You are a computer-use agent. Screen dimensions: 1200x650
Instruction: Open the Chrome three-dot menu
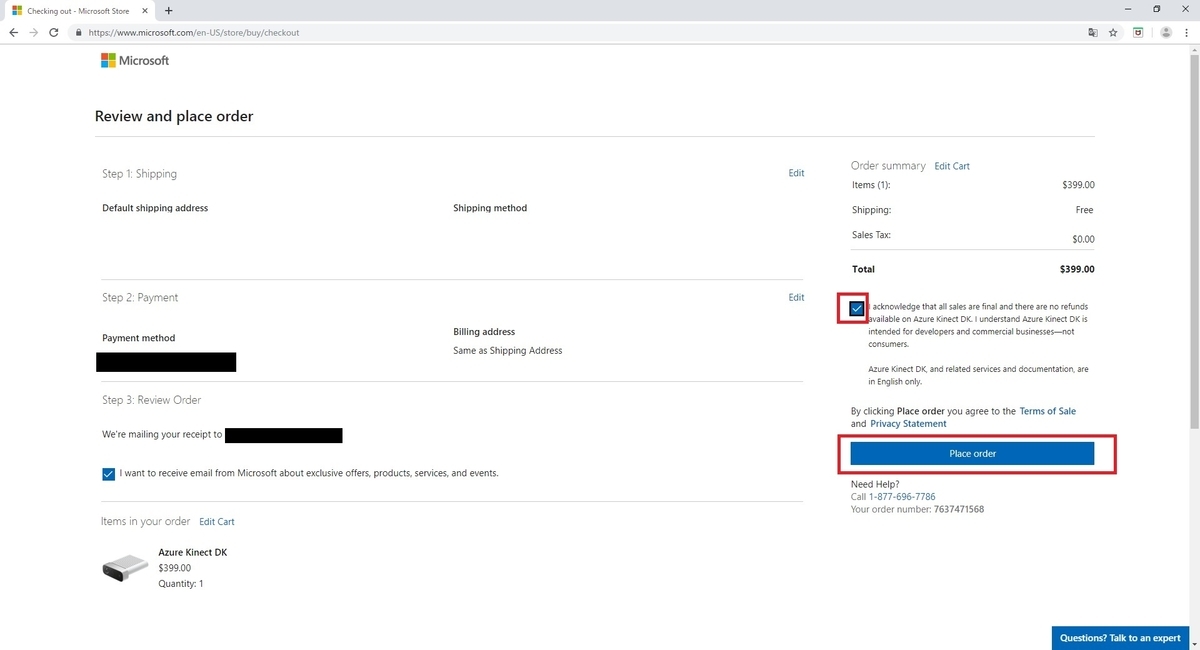coord(1187,32)
